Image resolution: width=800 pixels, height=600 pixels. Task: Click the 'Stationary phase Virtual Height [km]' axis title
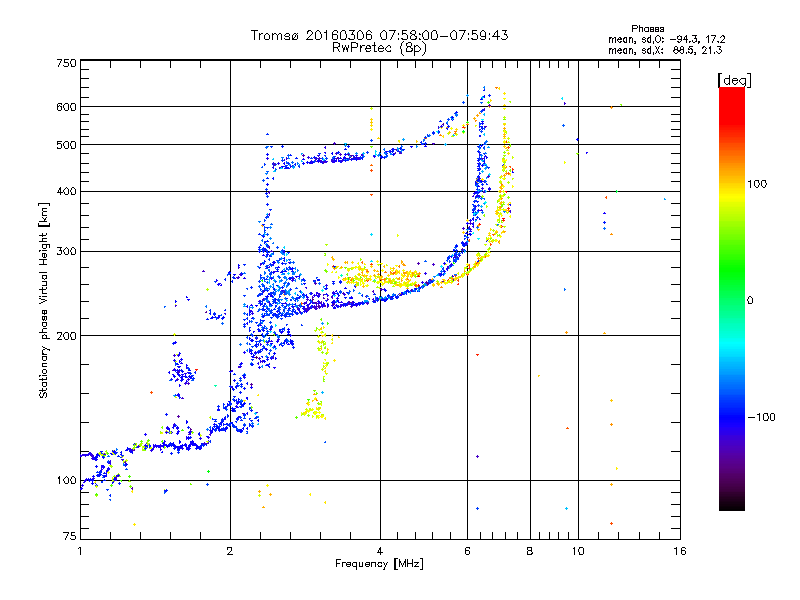coord(44,300)
